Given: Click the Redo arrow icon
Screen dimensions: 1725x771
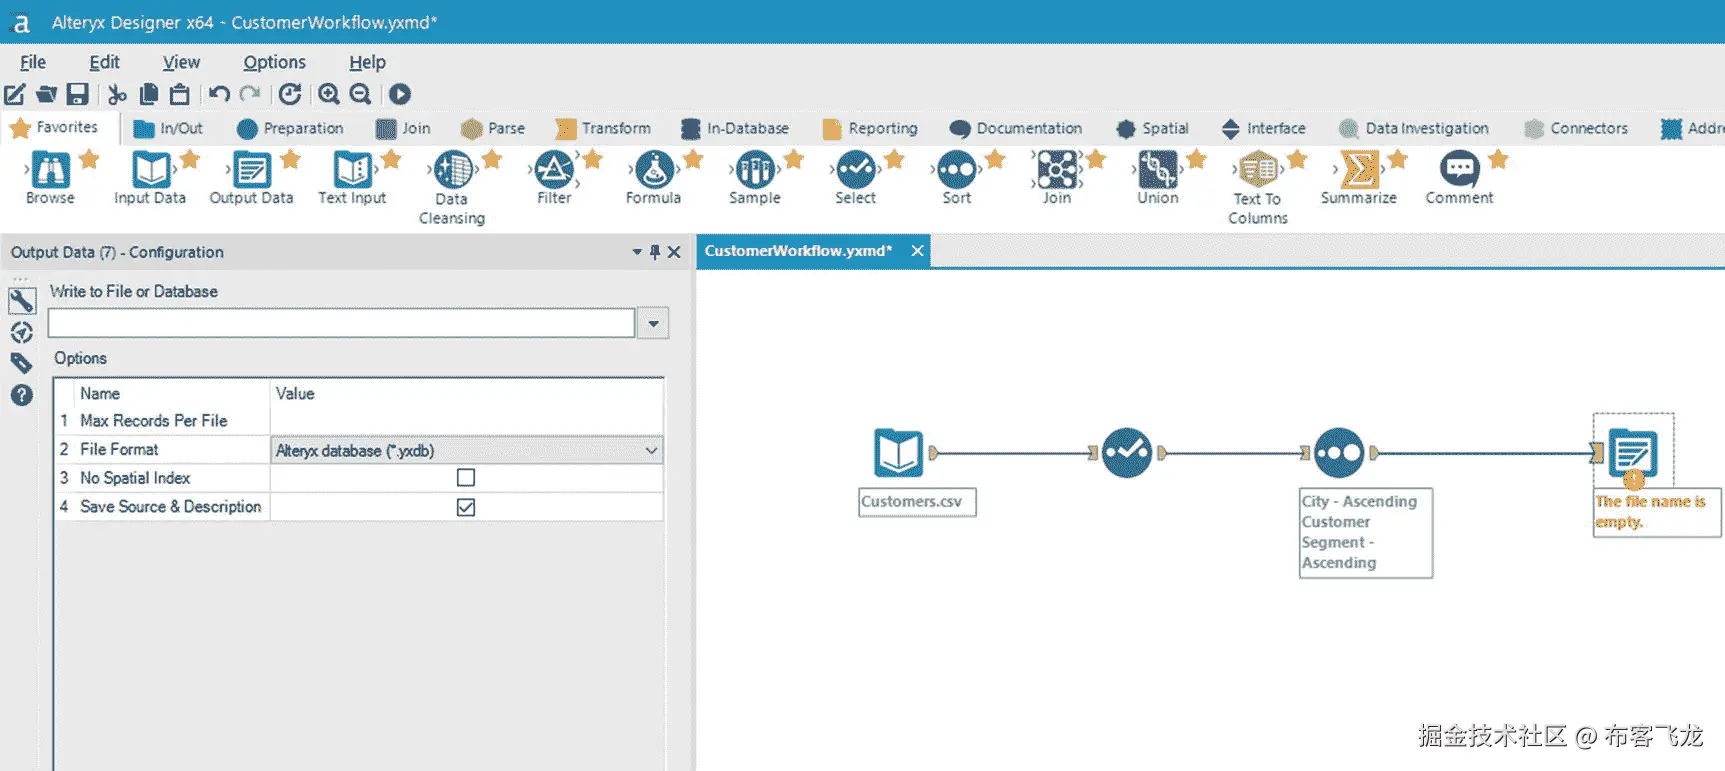Looking at the screenshot, I should coord(250,94).
